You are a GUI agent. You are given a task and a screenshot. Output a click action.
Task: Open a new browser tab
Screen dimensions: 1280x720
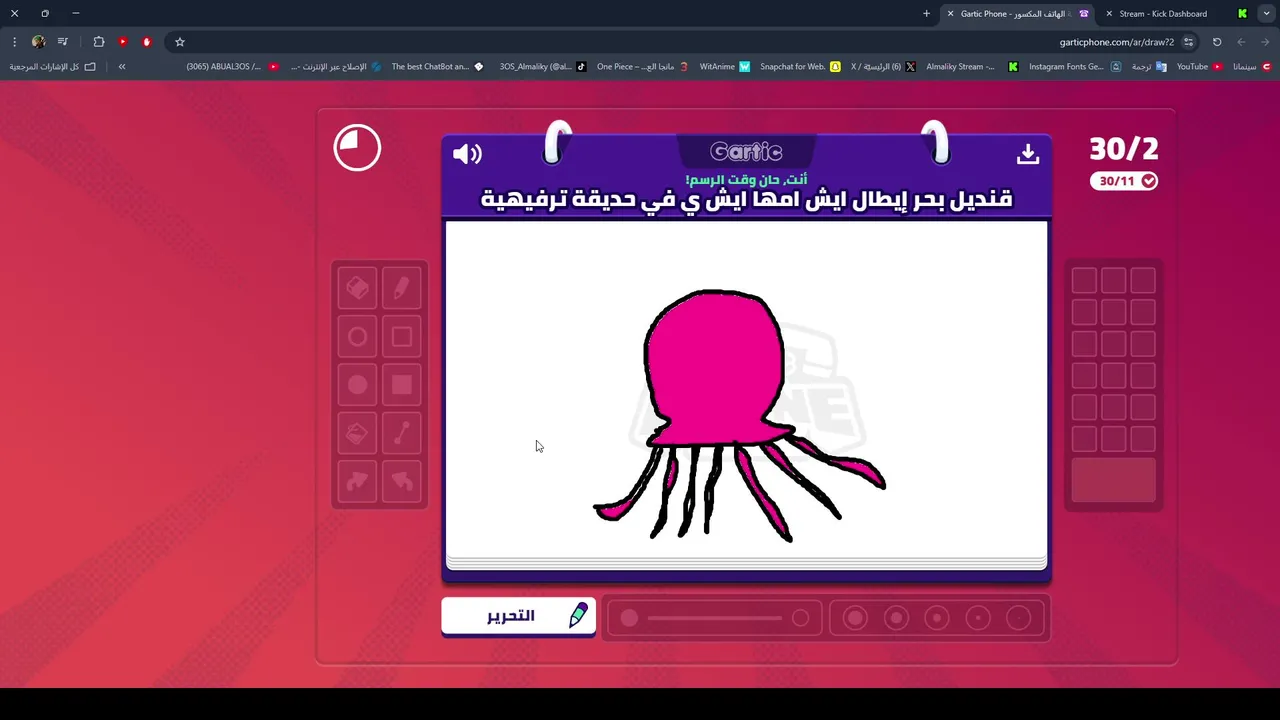pos(926,14)
